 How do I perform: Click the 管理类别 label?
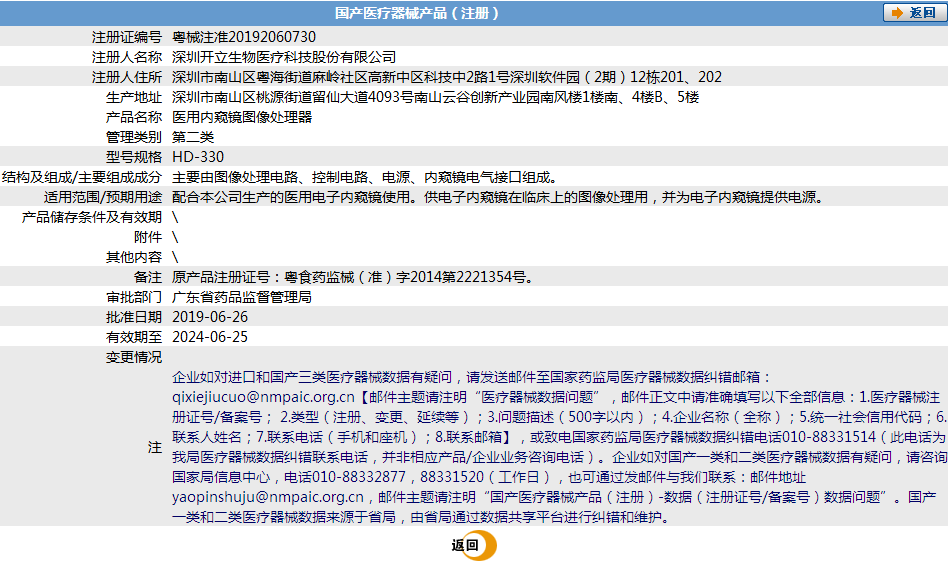134,137
